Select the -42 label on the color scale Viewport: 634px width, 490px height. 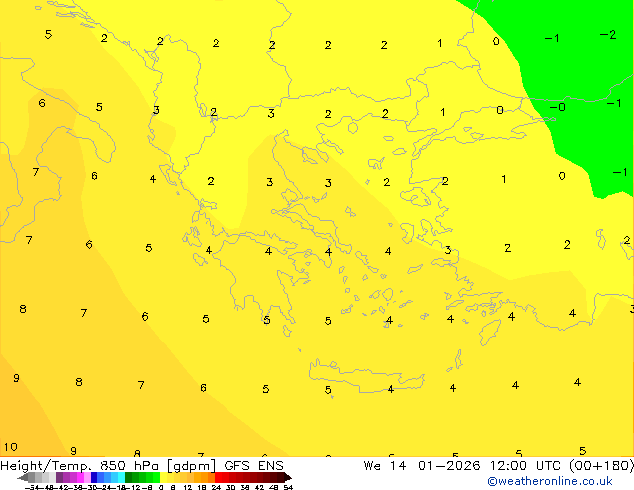[63, 487]
